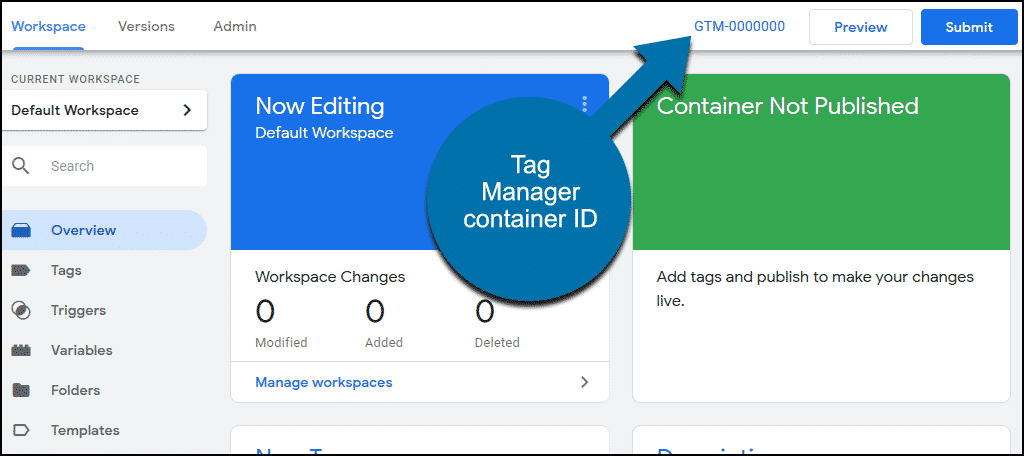Select Overview in the sidebar
Viewport: 1024px width, 456px height.
point(104,230)
